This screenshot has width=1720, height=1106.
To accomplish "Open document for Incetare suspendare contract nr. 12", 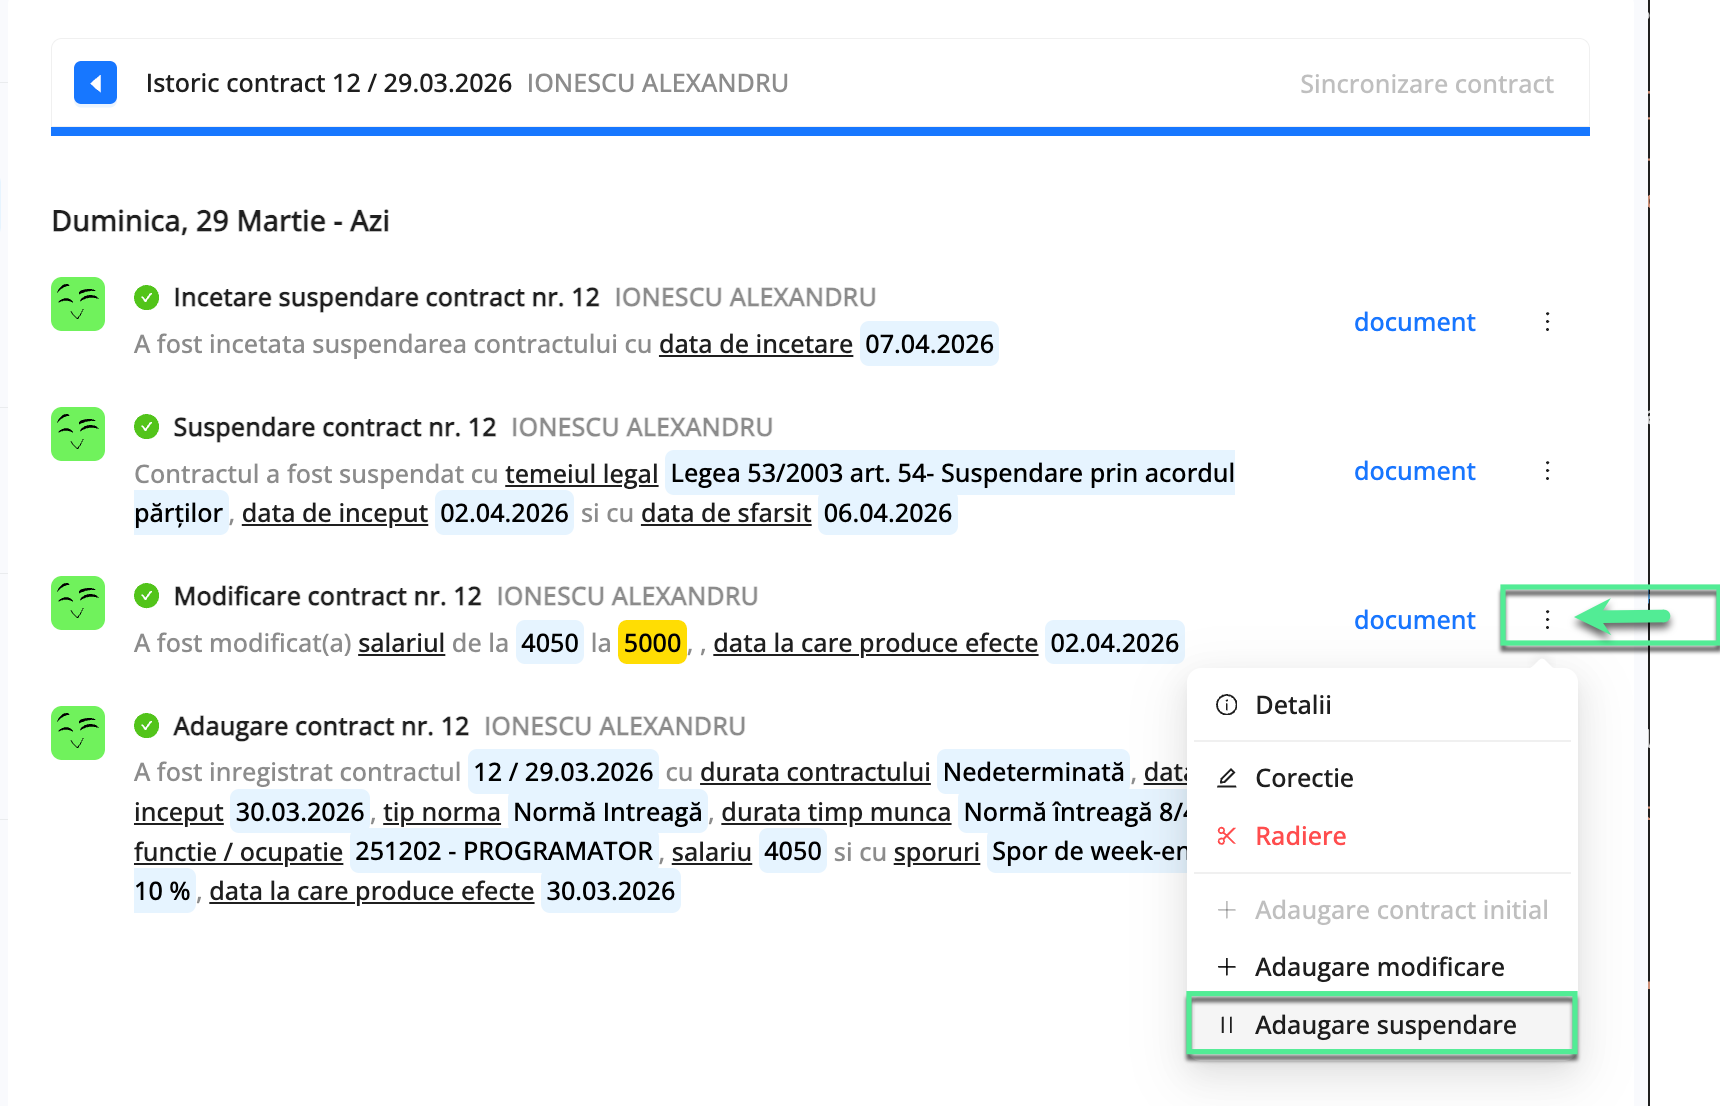I will (x=1414, y=322).
